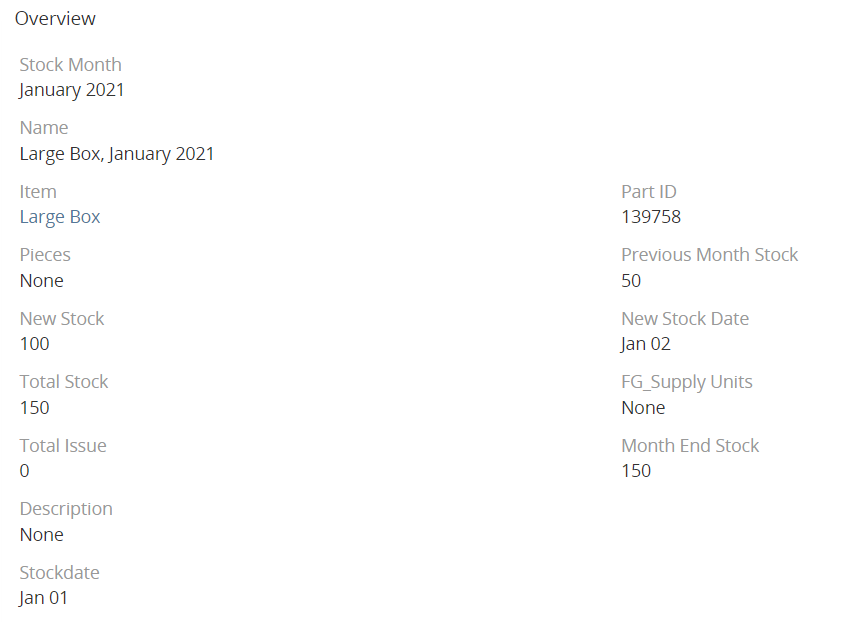Select the Previous Month Stock value 50
This screenshot has width=842, height=622.
pos(631,281)
